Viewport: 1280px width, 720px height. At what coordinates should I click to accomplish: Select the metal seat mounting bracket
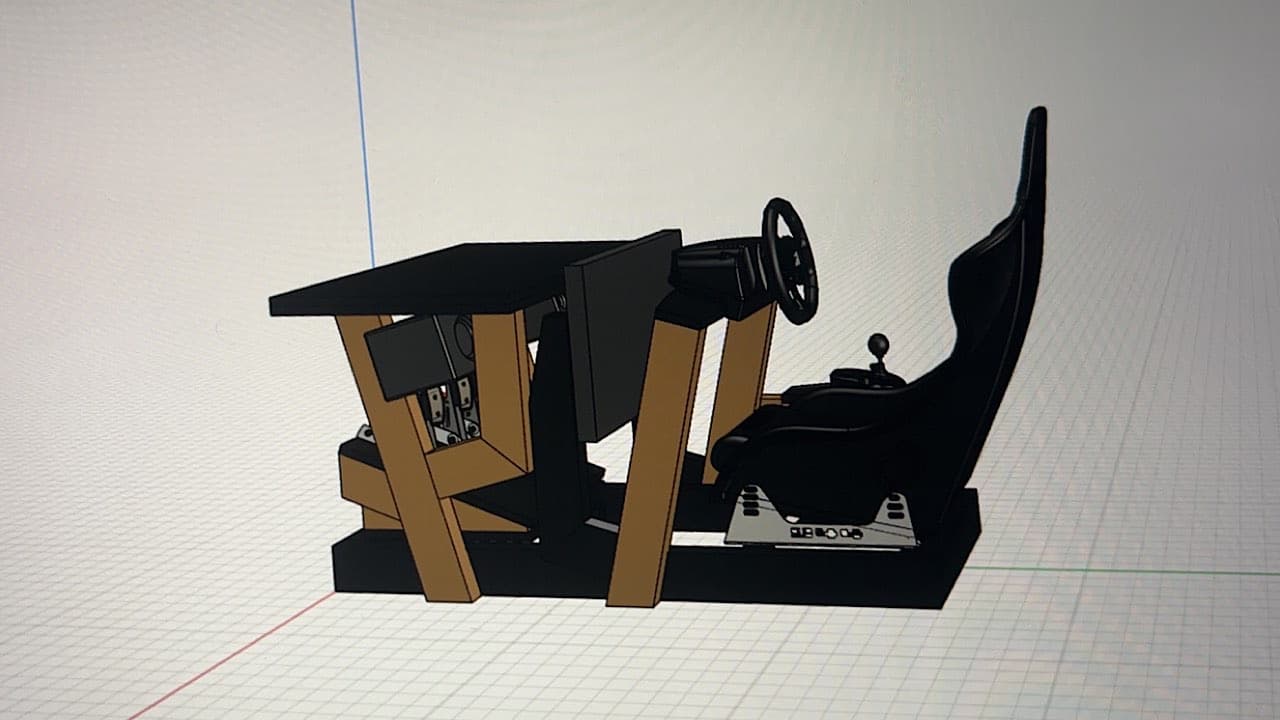point(820,517)
